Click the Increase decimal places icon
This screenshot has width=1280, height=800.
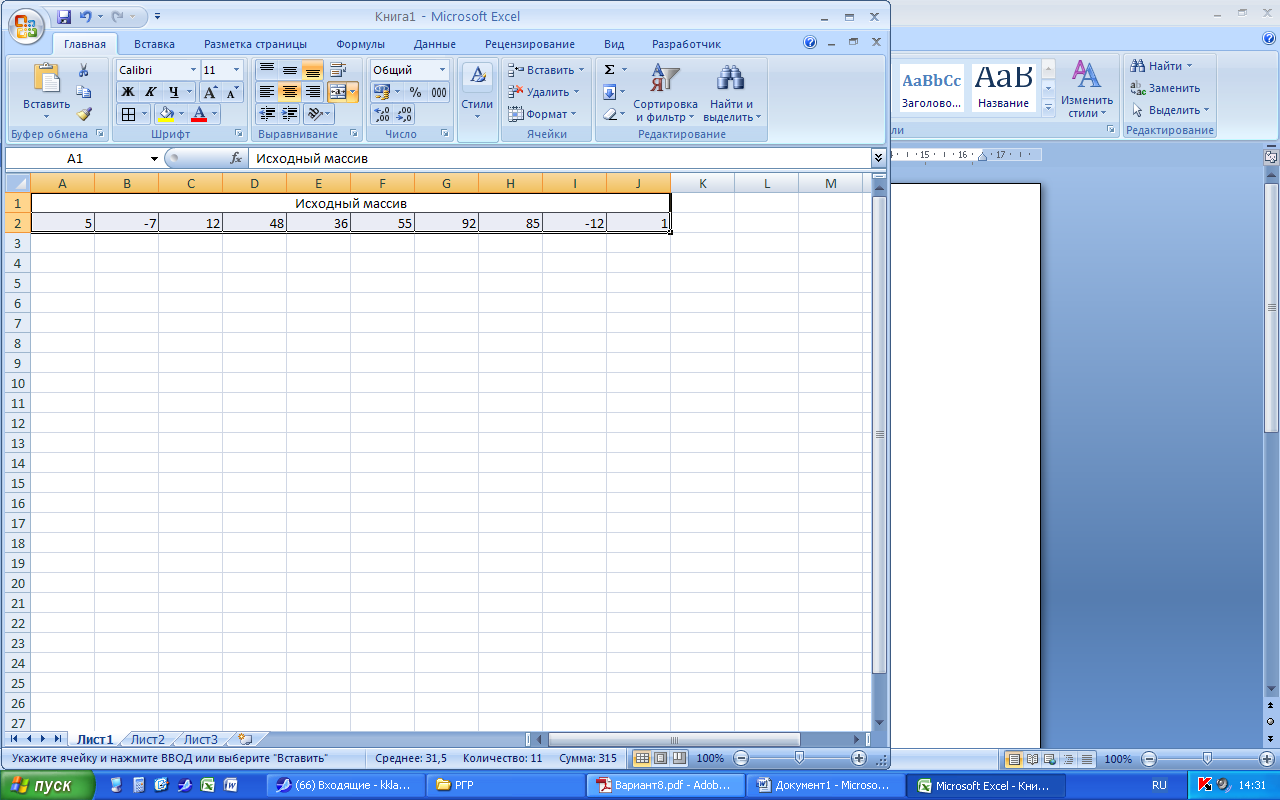coord(381,114)
